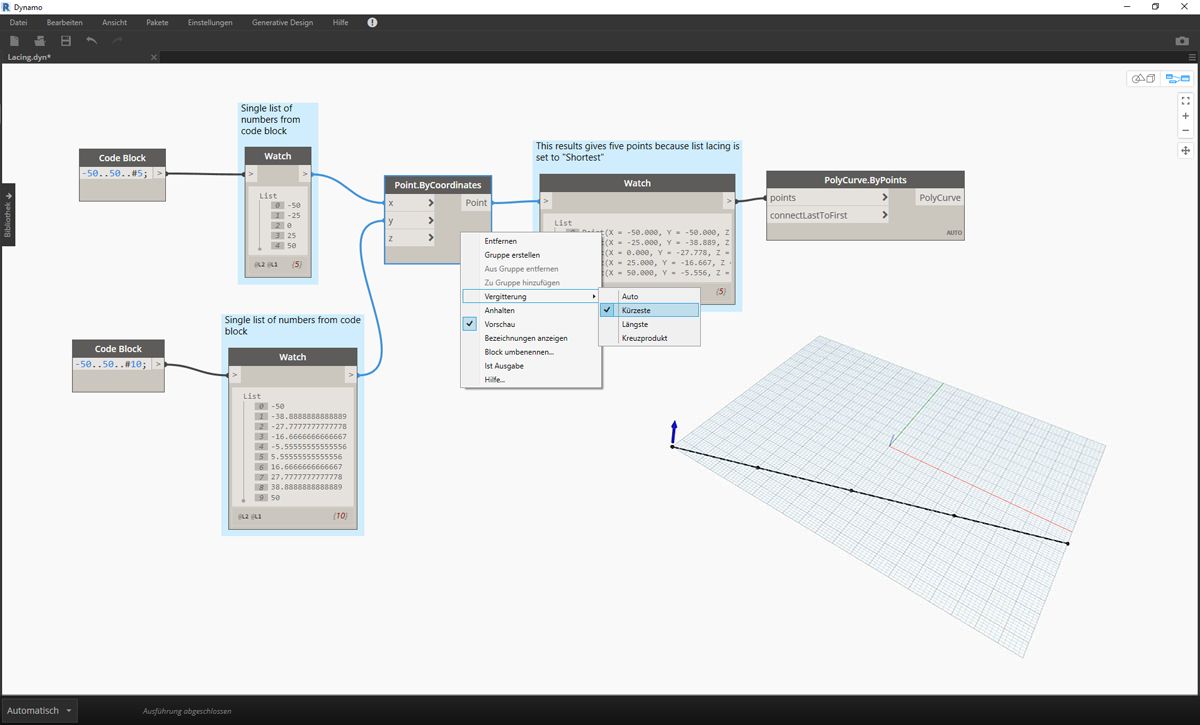Click 'Ausführung abgeschlossen' status text

coord(187,711)
